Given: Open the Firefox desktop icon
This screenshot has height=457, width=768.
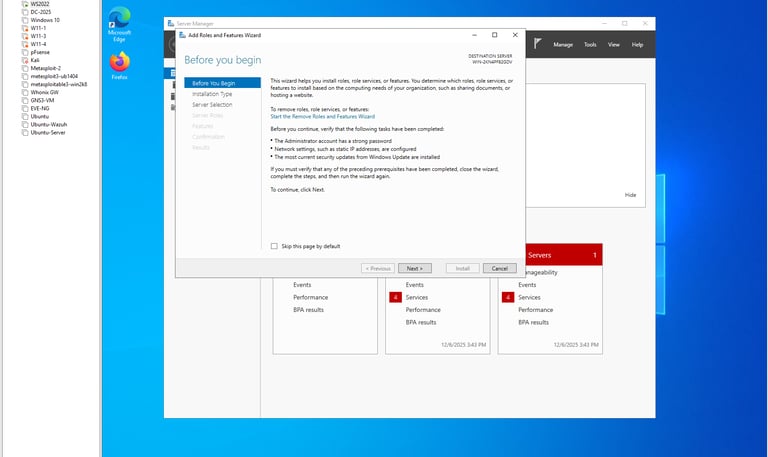Looking at the screenshot, I should 120,66.
